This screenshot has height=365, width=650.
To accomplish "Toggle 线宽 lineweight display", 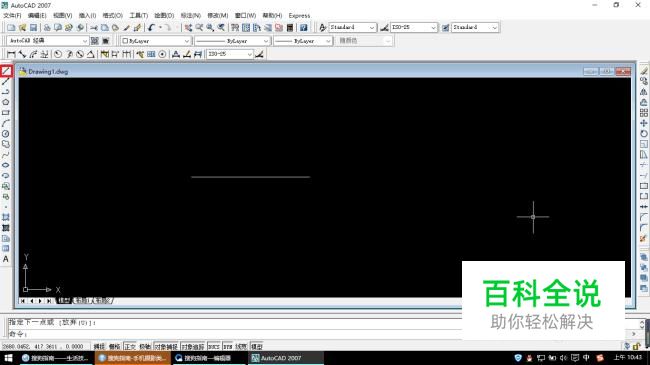I will pos(241,346).
